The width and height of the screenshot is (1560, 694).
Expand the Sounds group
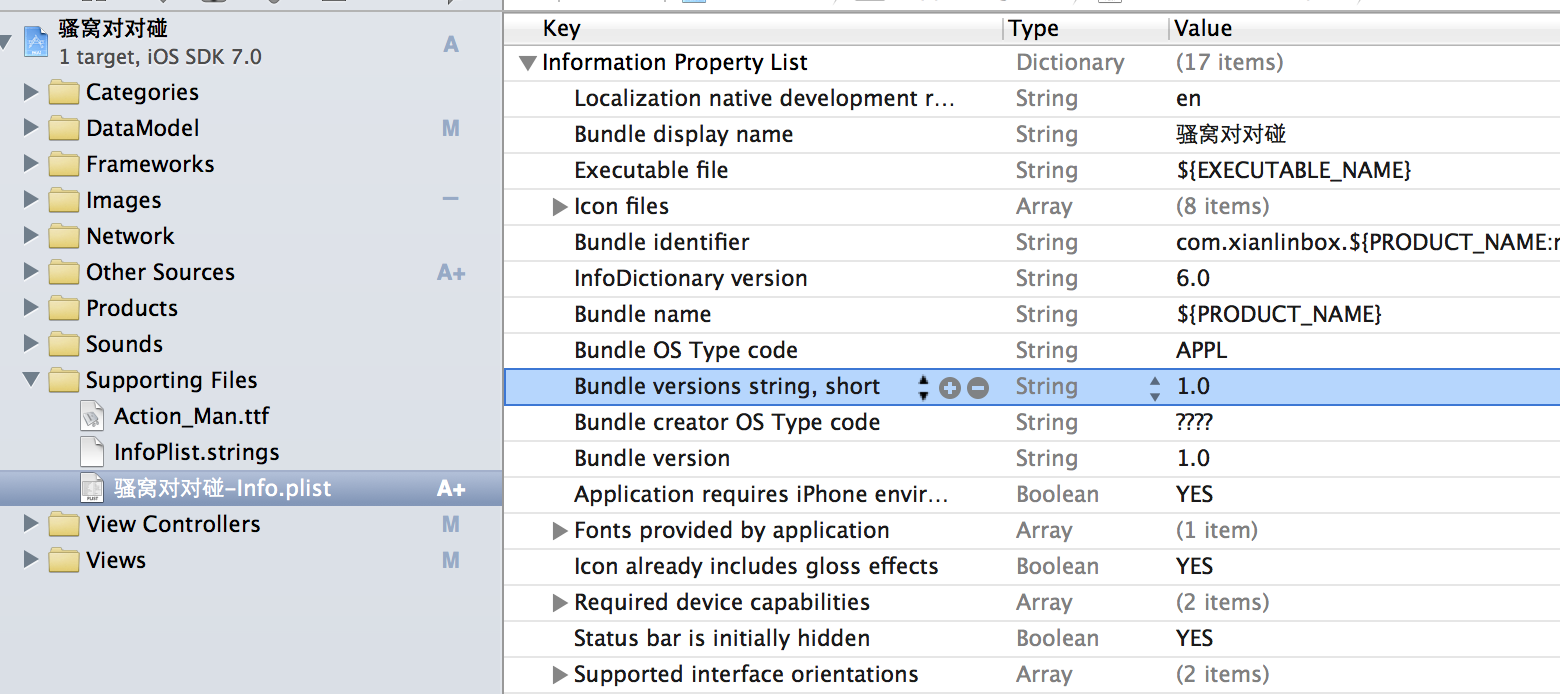point(31,345)
